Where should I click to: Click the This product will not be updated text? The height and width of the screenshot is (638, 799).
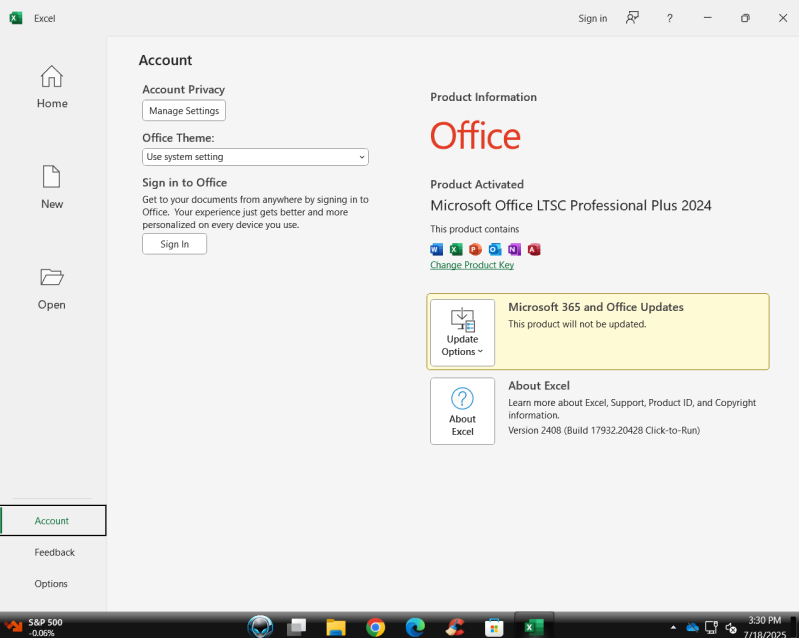577,324
